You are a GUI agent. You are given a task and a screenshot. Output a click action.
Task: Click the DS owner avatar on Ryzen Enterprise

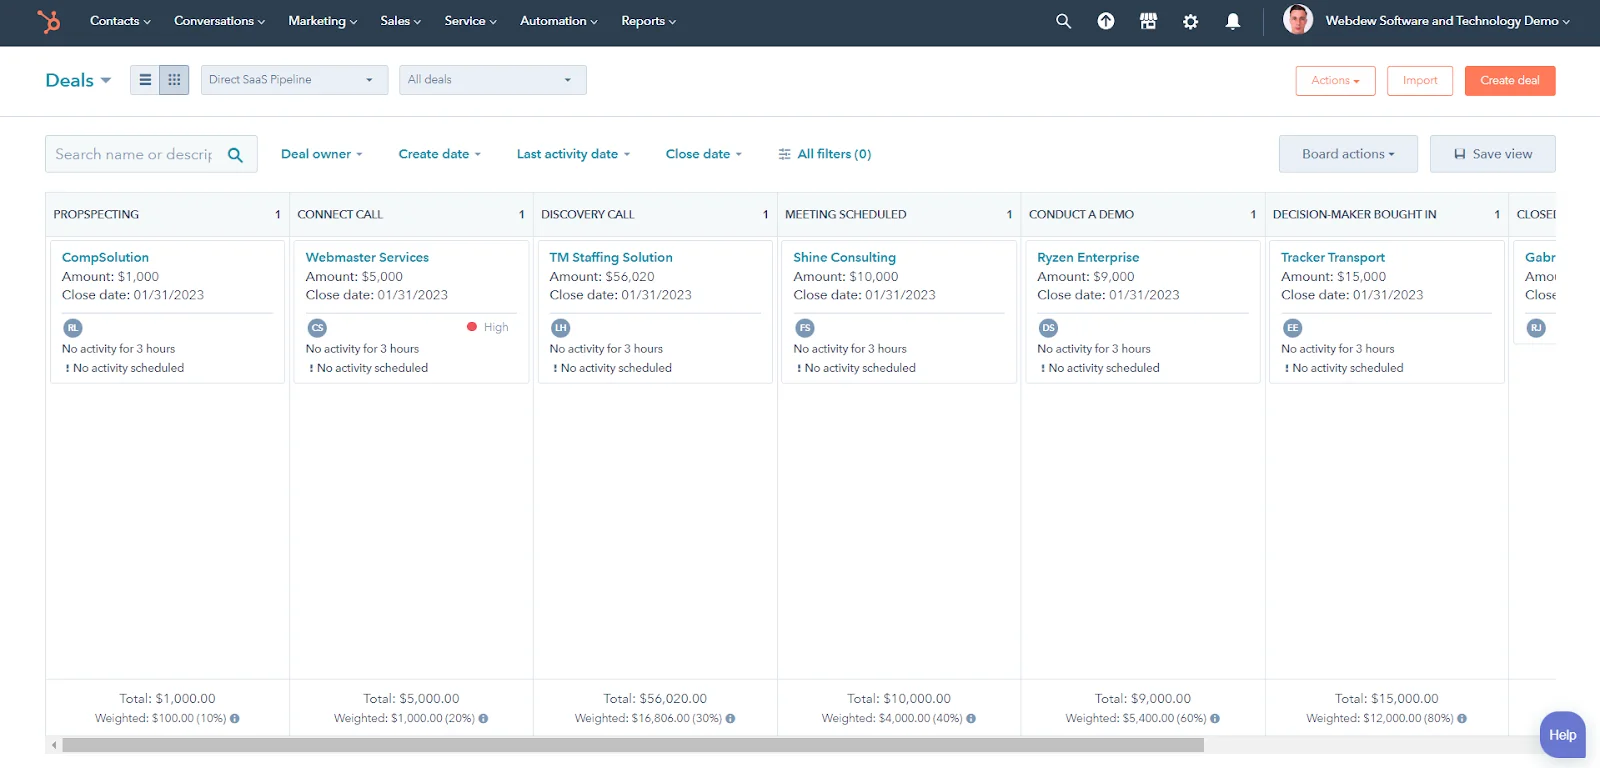[x=1048, y=328]
